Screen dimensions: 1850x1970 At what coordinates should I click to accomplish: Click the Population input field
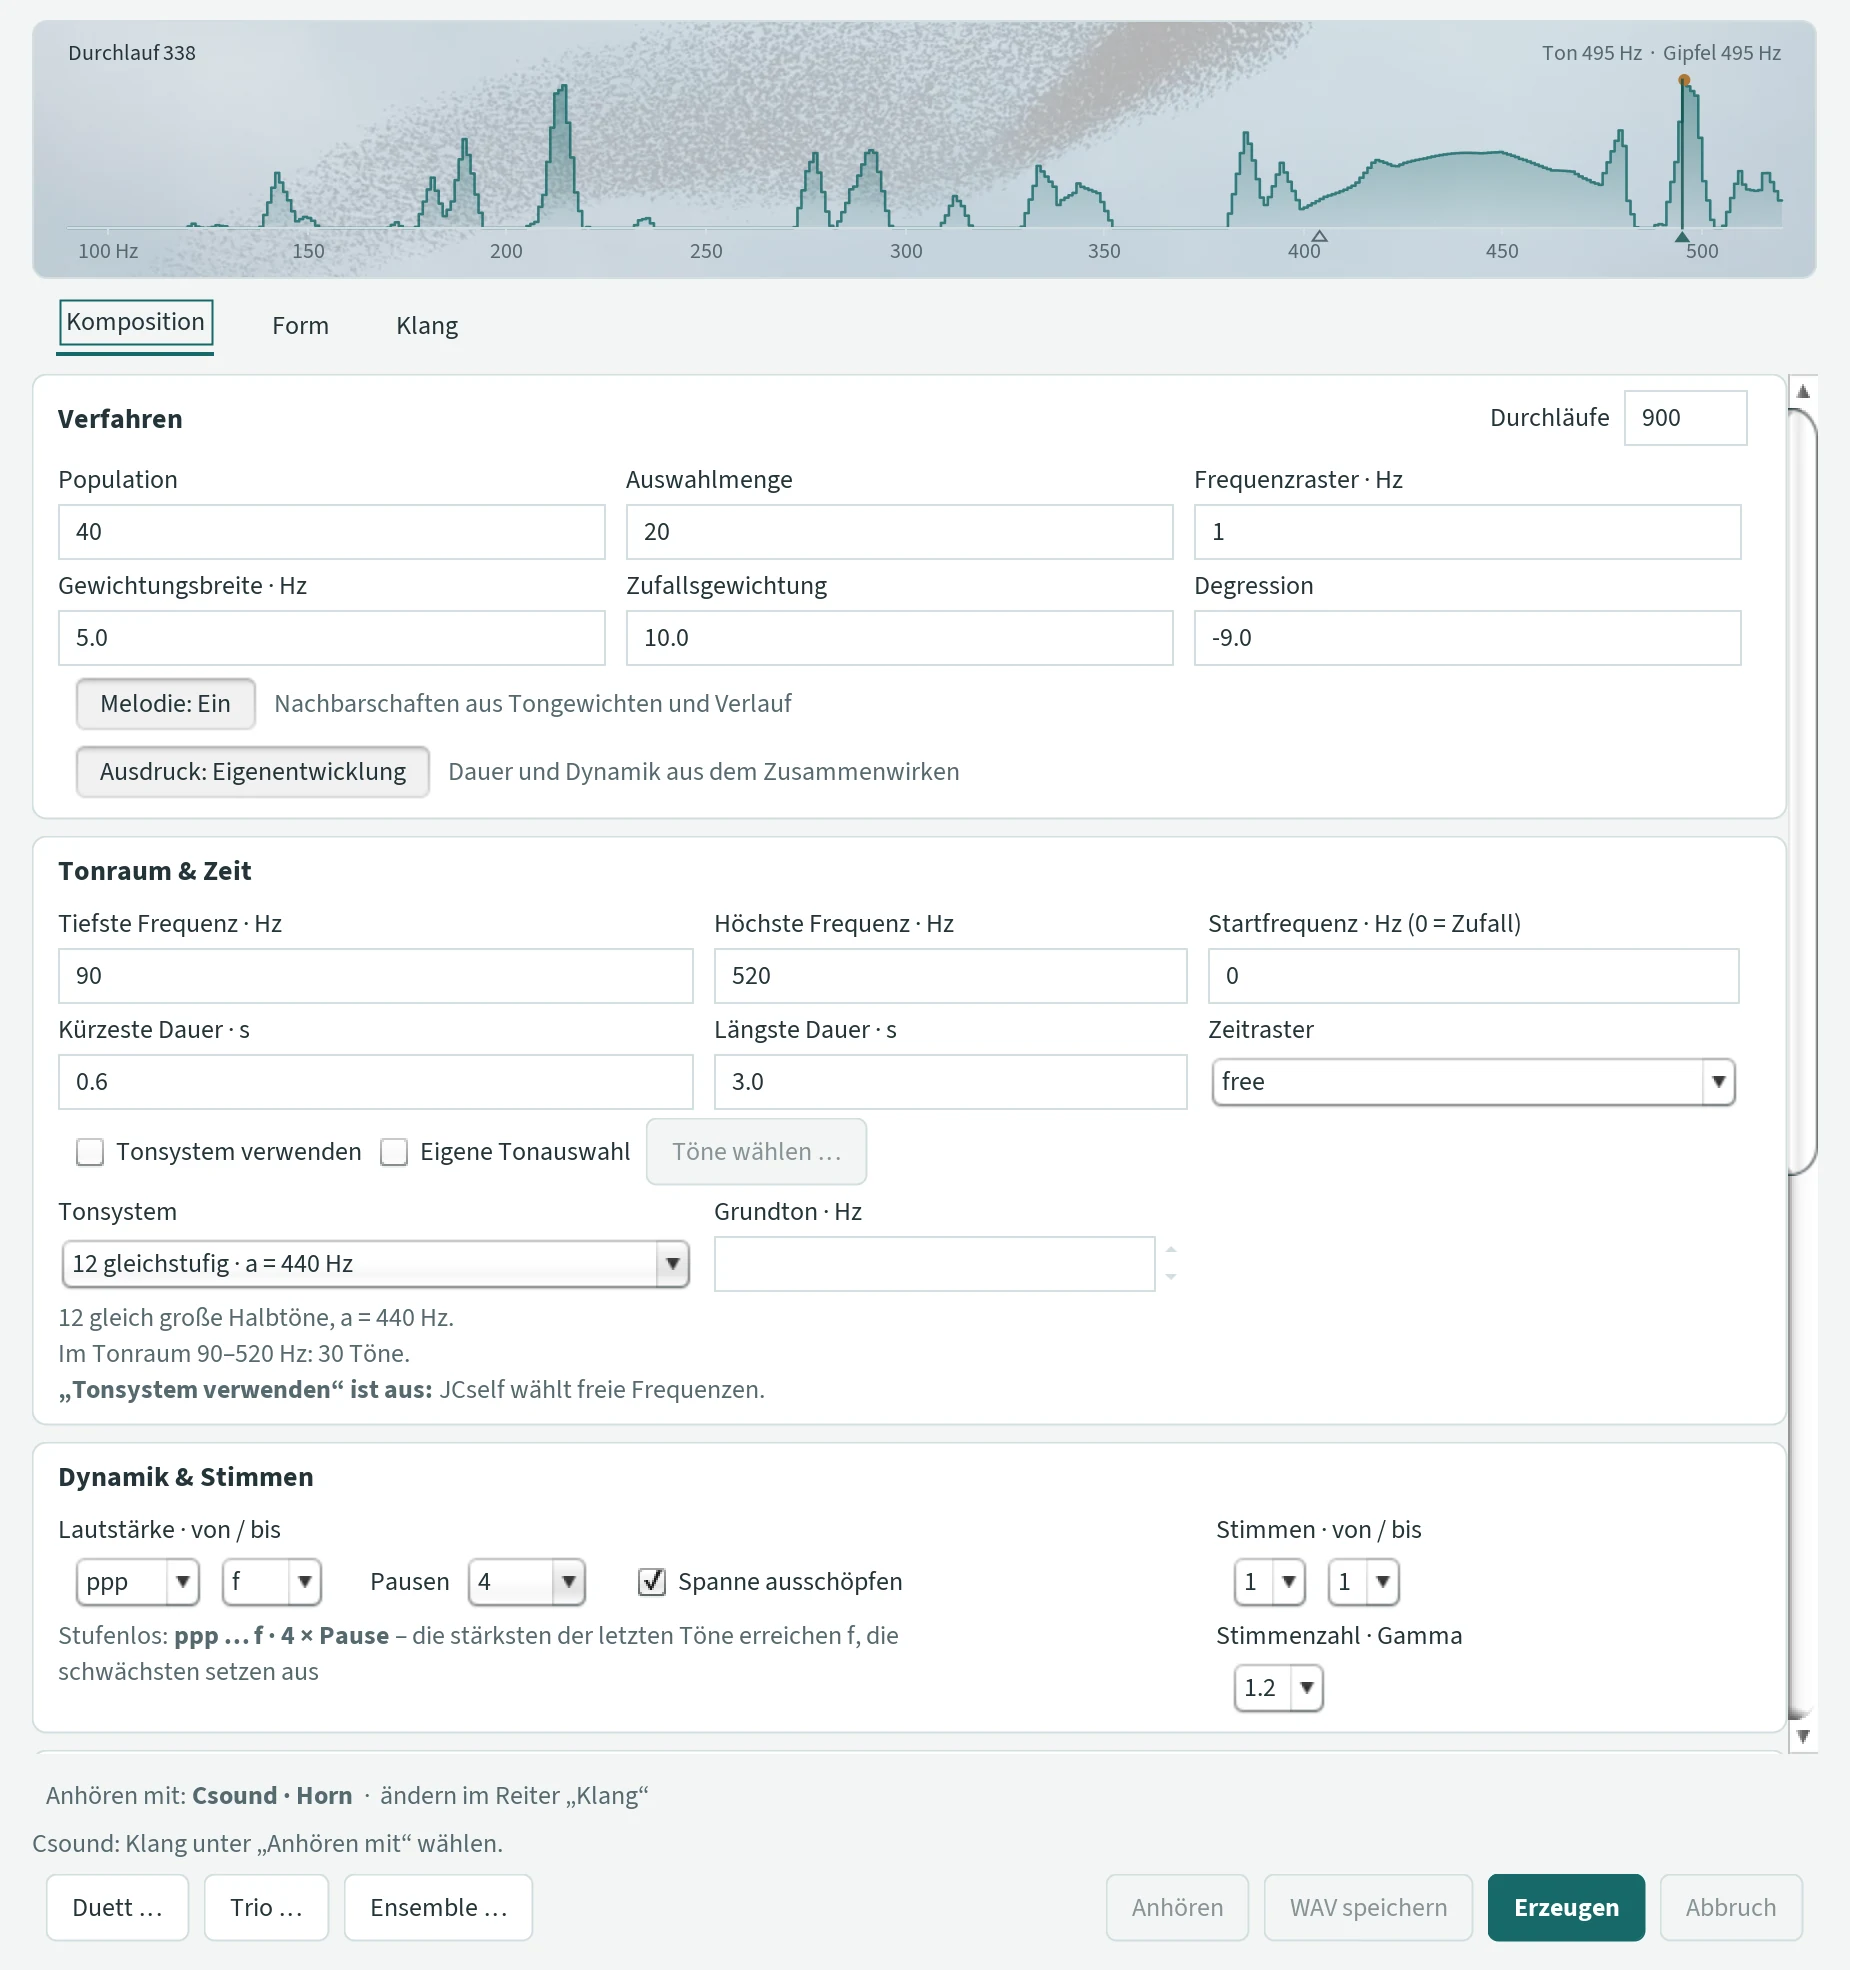[x=331, y=532]
